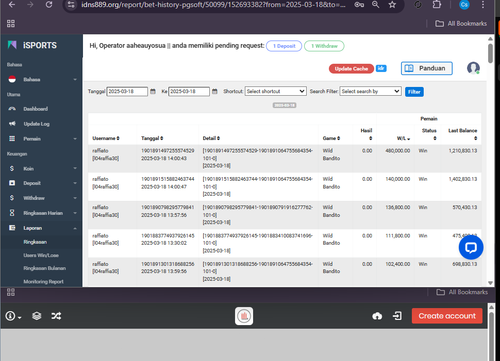The height and width of the screenshot is (361, 500).
Task: Click the layers icon in bottom toolbar
Action: coord(37,316)
